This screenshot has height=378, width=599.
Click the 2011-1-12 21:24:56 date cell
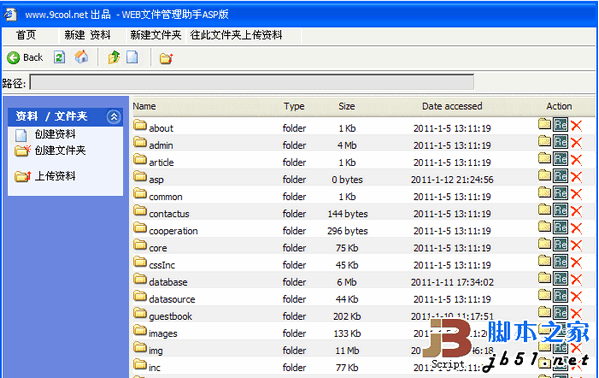click(x=452, y=180)
